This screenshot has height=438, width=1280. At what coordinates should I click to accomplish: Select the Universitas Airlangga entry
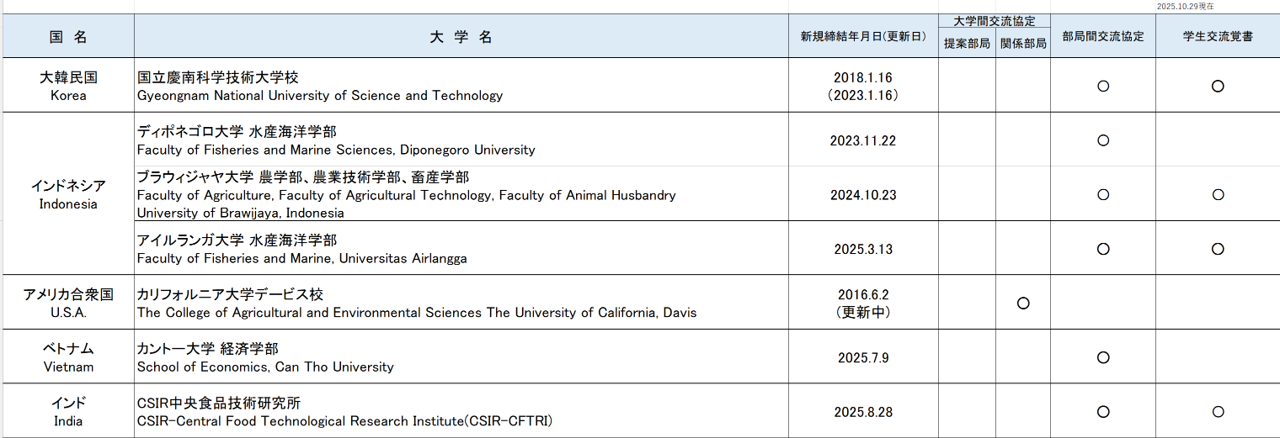(x=302, y=249)
